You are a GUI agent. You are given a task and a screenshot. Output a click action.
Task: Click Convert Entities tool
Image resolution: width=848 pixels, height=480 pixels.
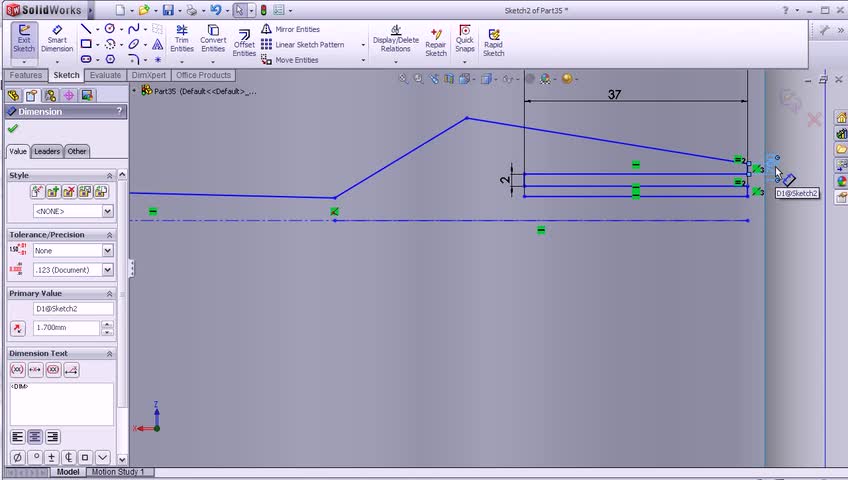(x=213, y=38)
